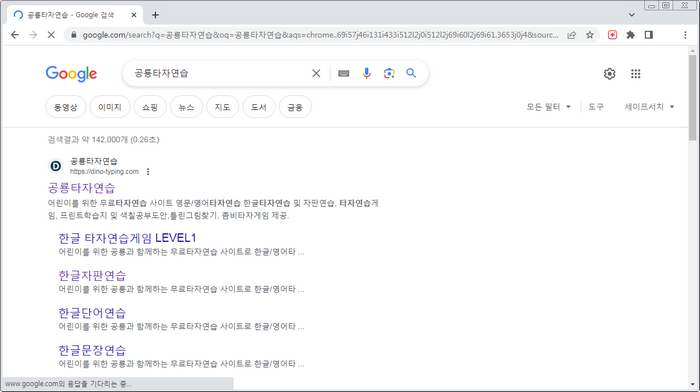Filter results by 금융
The height and width of the screenshot is (392, 700).
pos(295,107)
